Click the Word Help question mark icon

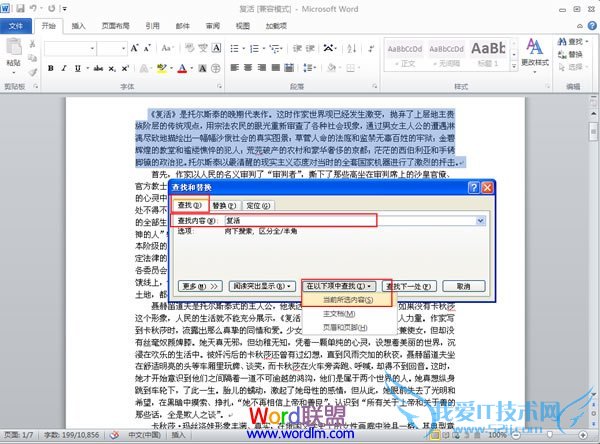tap(592, 26)
